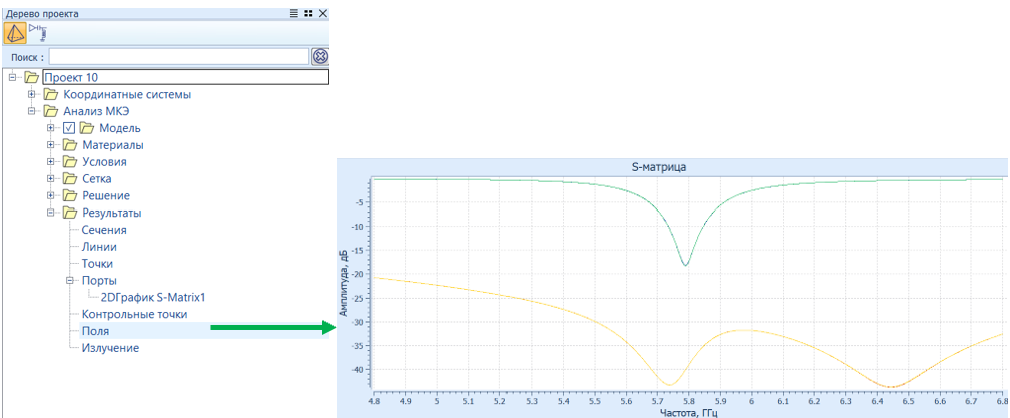
Task: Click the Сетка folder icon
Action: coord(70,179)
